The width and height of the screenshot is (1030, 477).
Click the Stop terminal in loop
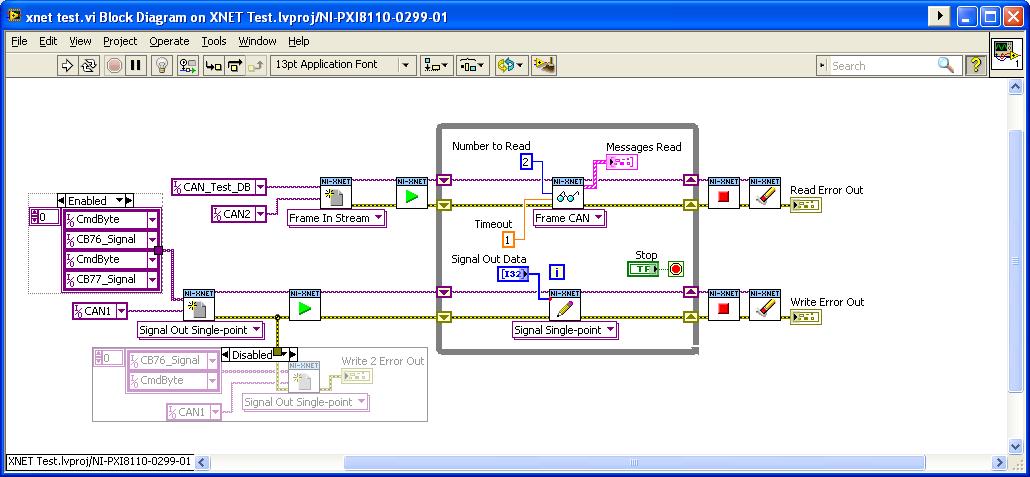tap(640, 269)
